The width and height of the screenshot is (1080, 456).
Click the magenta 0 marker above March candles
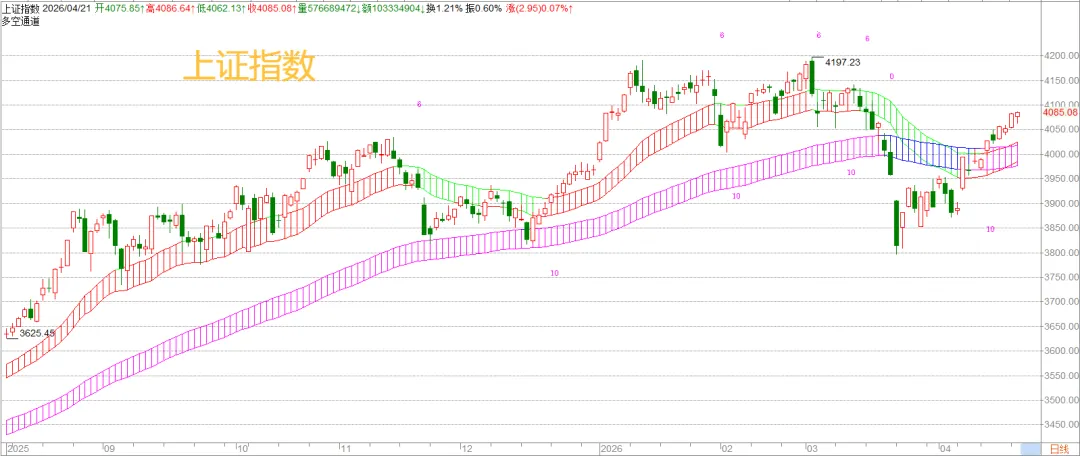tap(891, 76)
